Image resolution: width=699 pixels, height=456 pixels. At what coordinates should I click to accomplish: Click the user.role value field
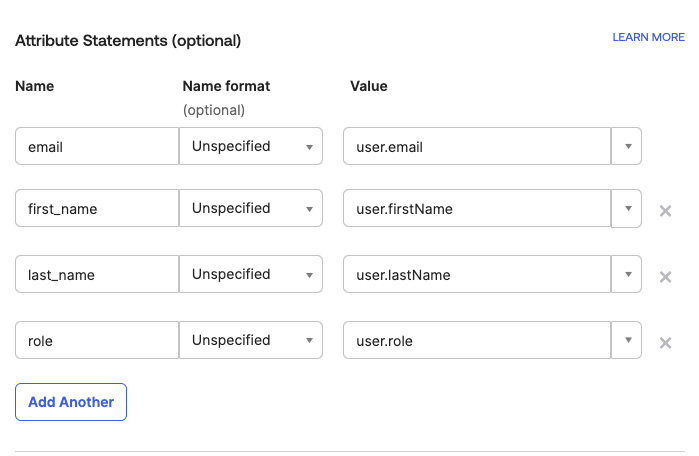[x=476, y=340]
